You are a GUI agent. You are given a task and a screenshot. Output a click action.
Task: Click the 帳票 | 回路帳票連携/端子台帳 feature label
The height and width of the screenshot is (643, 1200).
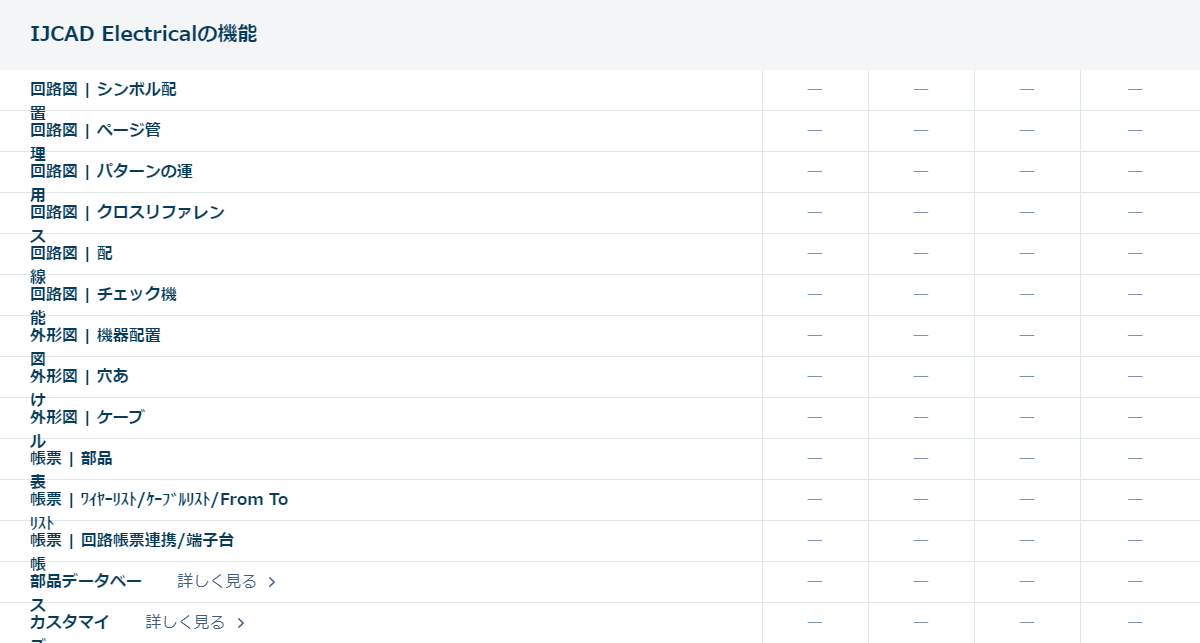pyautogui.click(x=132, y=541)
